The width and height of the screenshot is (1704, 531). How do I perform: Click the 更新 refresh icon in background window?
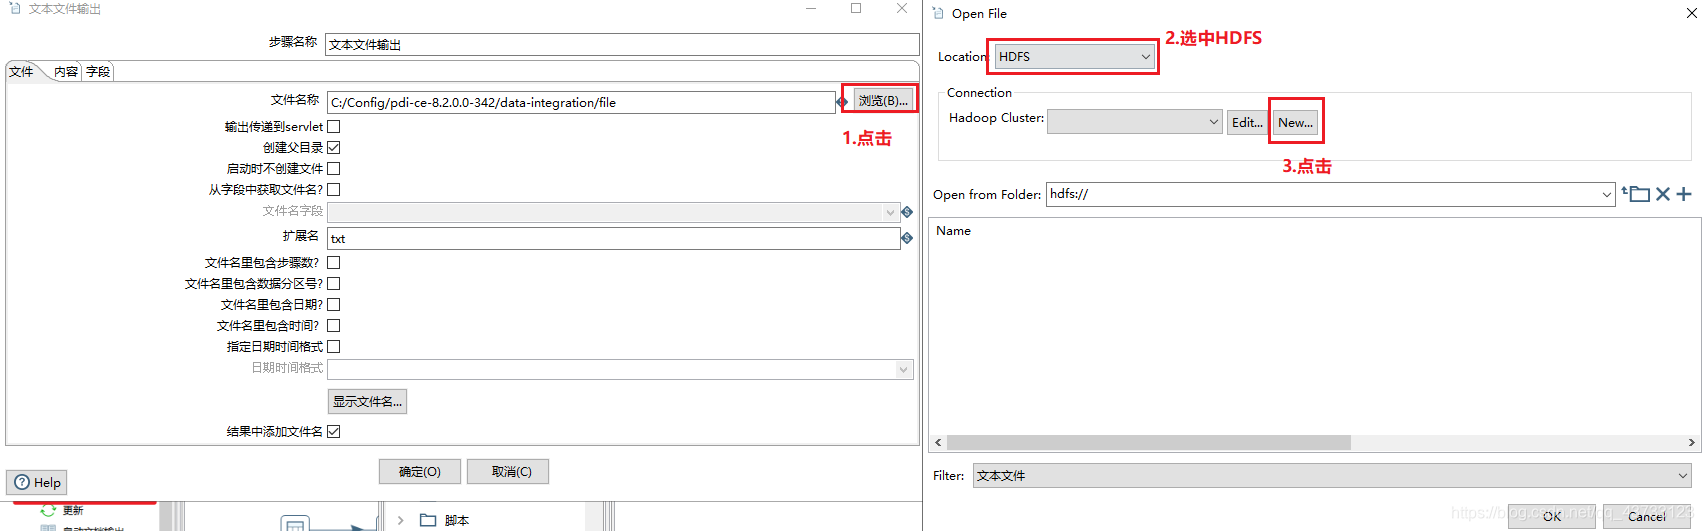48,511
